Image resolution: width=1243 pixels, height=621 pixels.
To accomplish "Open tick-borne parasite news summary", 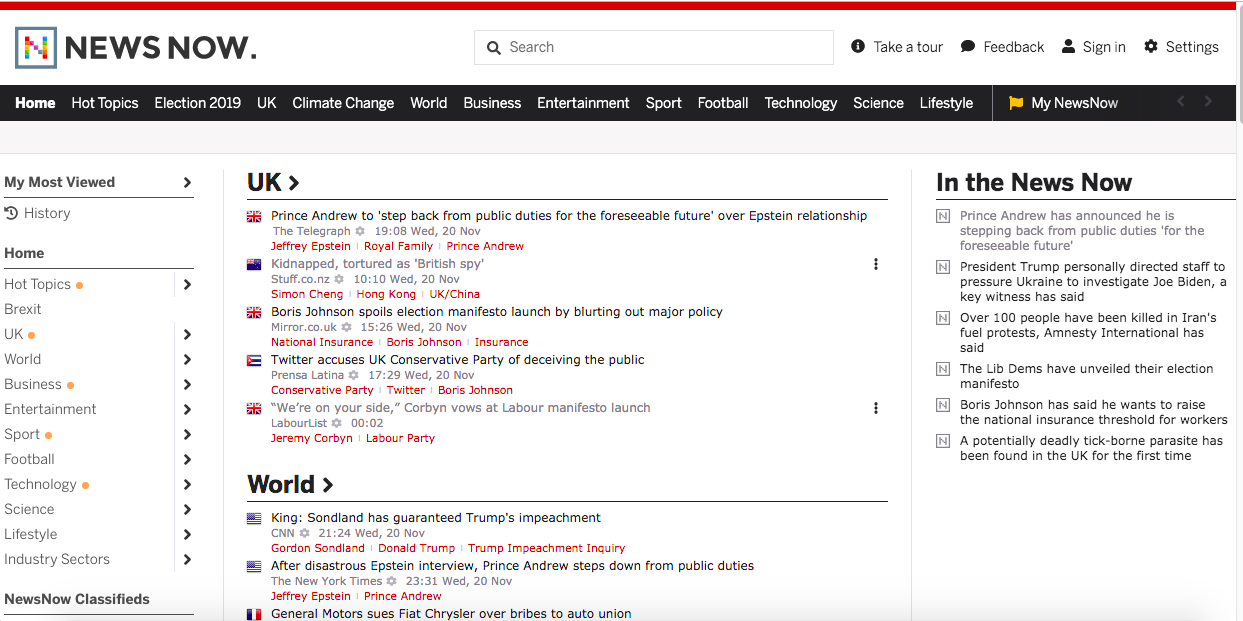I will (1091, 448).
